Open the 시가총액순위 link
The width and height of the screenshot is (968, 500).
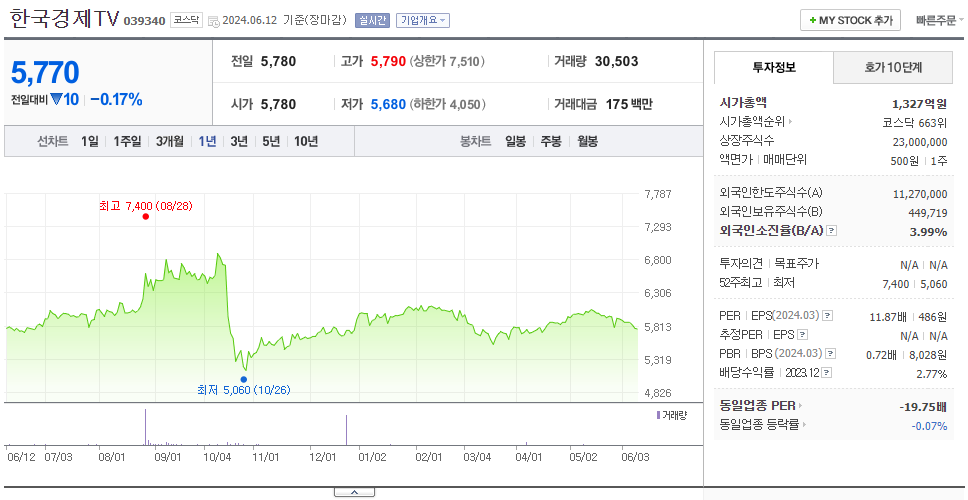point(753,122)
